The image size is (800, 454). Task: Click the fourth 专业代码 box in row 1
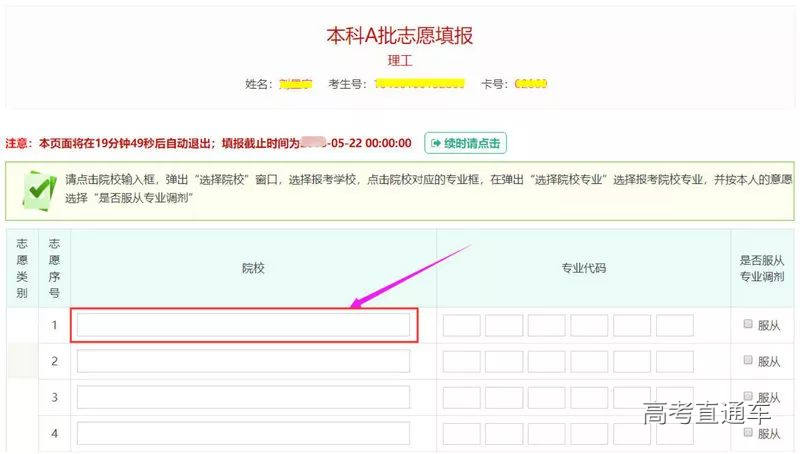coord(590,326)
